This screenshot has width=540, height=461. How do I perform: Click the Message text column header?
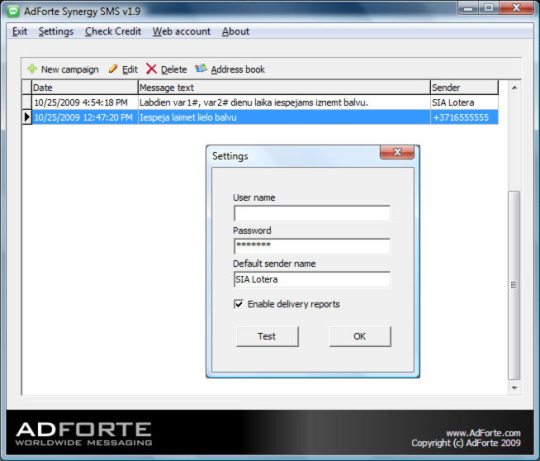pyautogui.click(x=284, y=87)
